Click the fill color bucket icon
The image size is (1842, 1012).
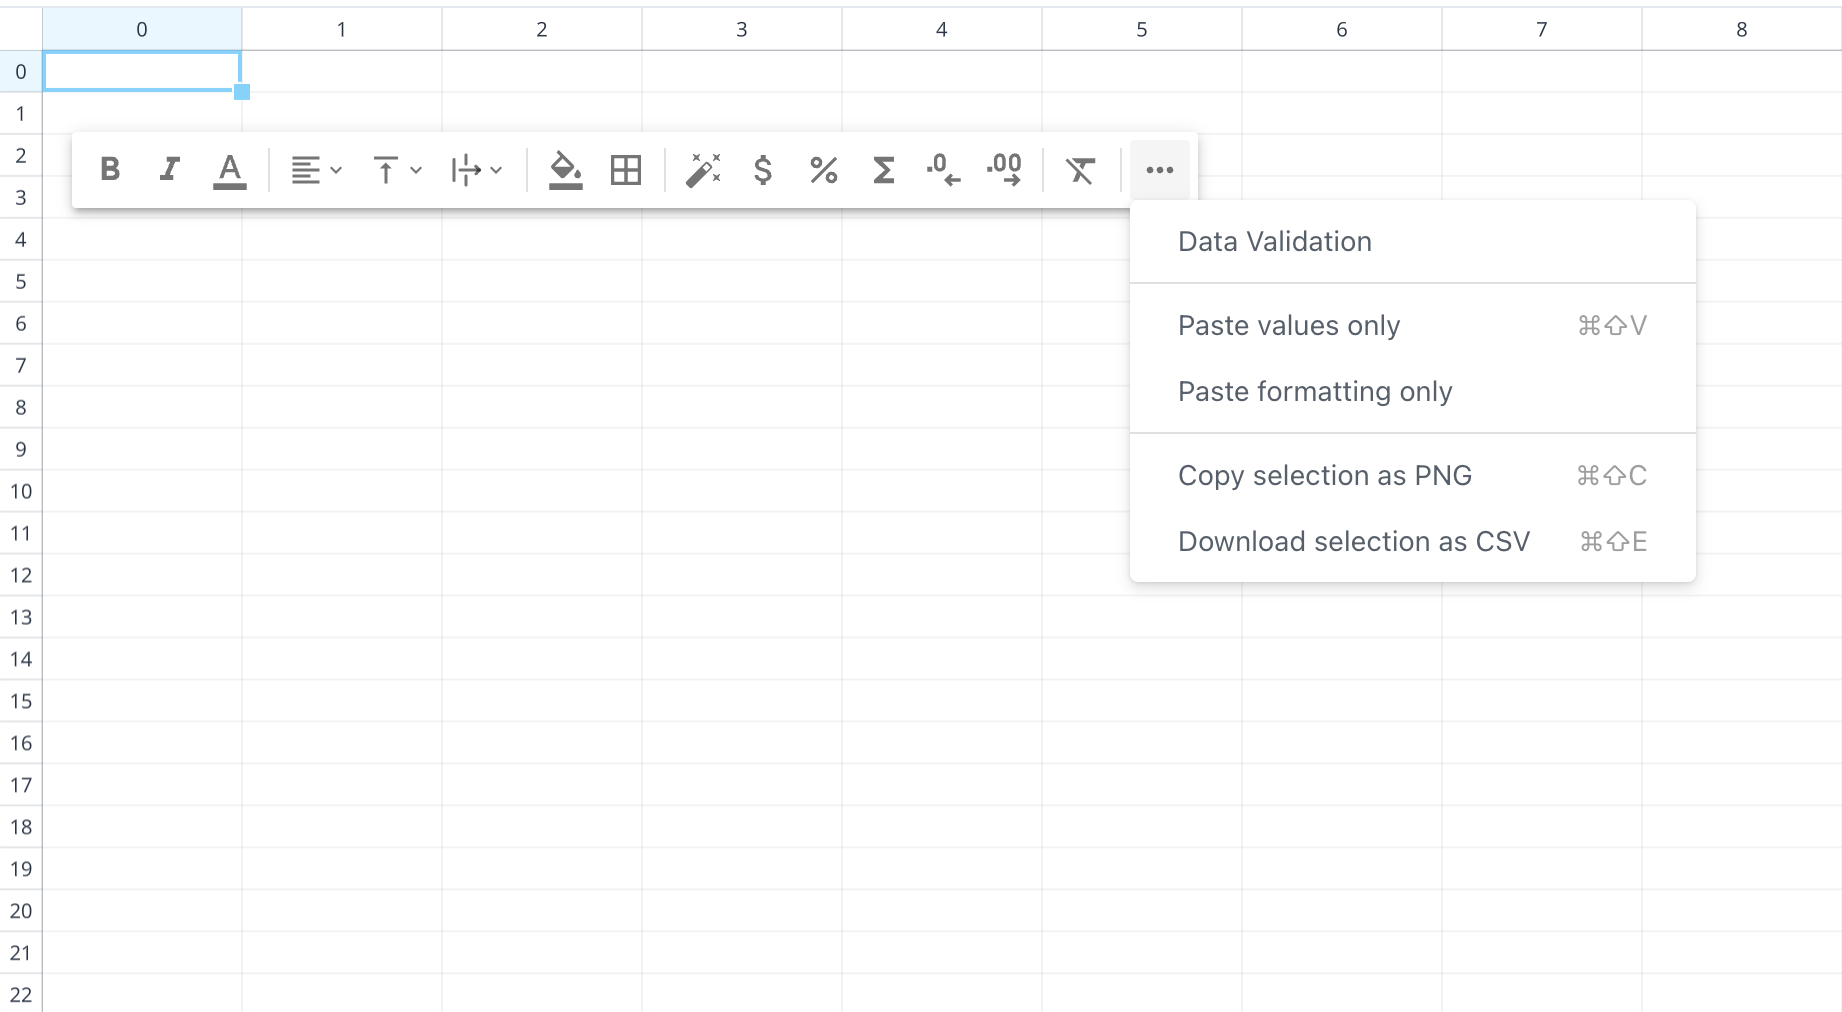pyautogui.click(x=565, y=170)
